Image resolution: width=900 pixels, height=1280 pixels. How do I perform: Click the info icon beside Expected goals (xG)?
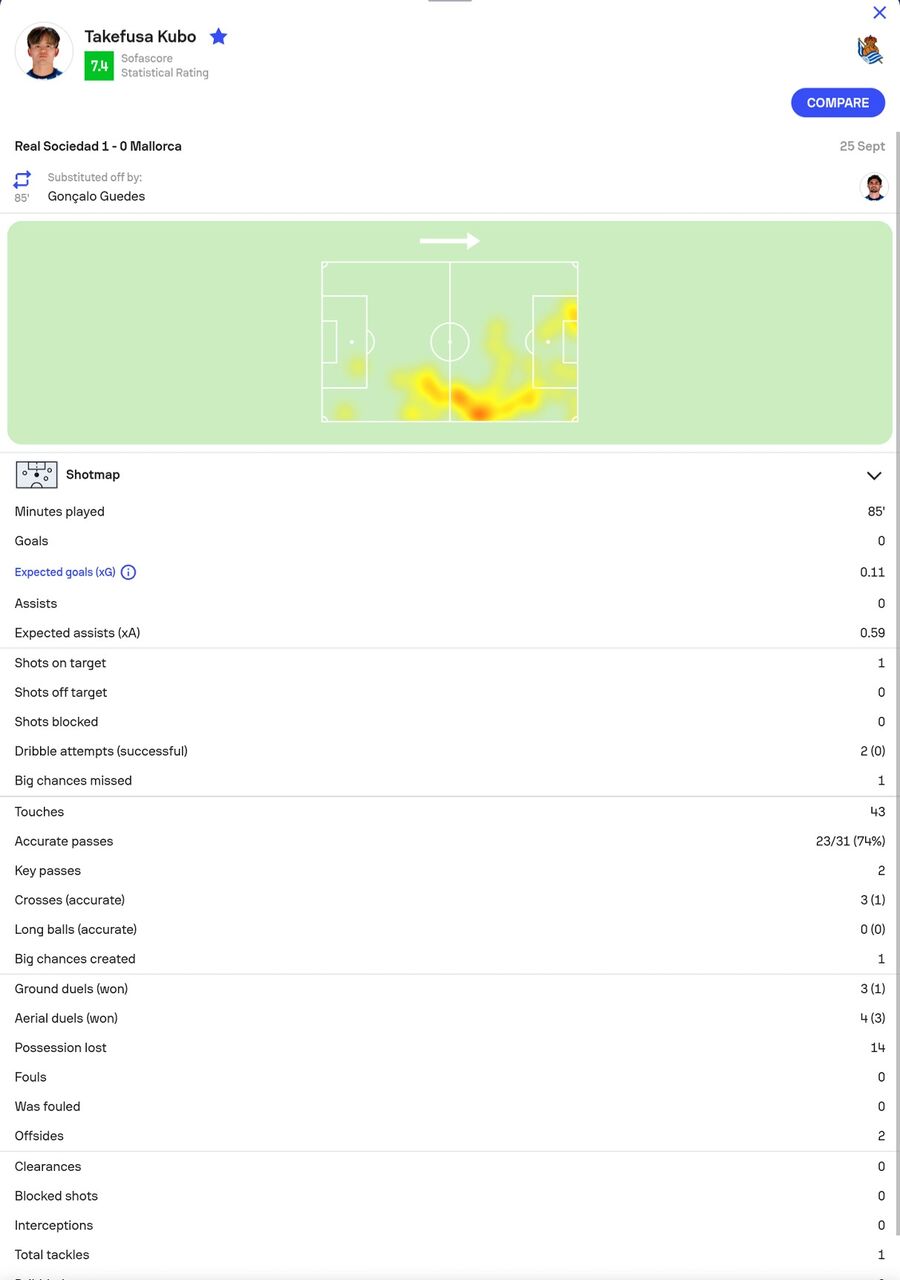click(128, 572)
